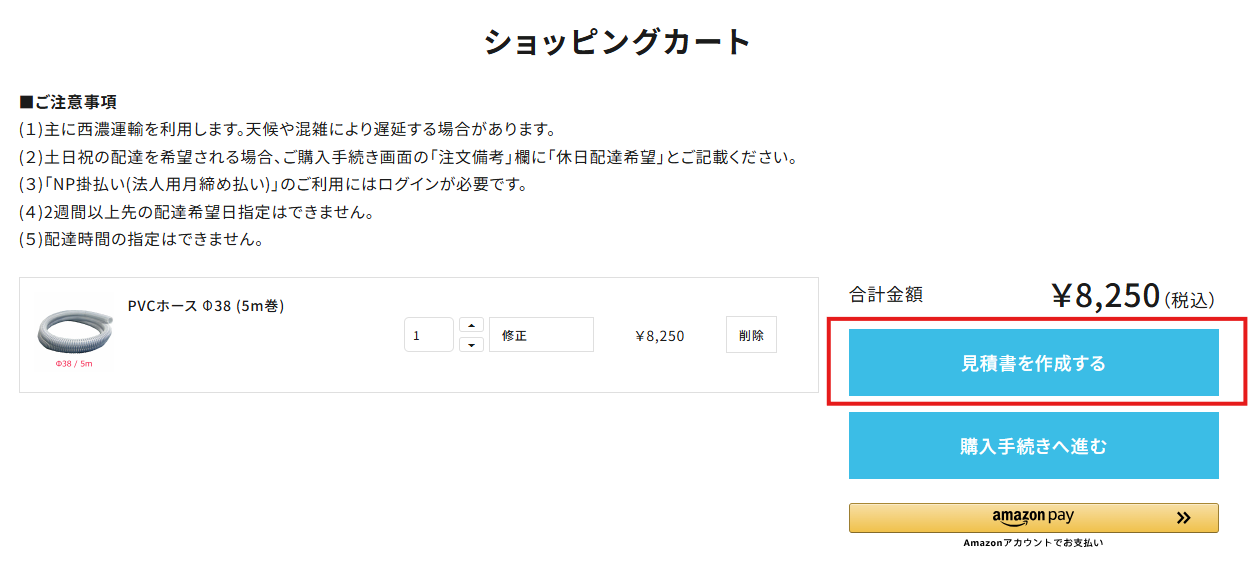Click the large total amount ¥8,250
This screenshot has height=571, width=1252.
coord(1104,296)
